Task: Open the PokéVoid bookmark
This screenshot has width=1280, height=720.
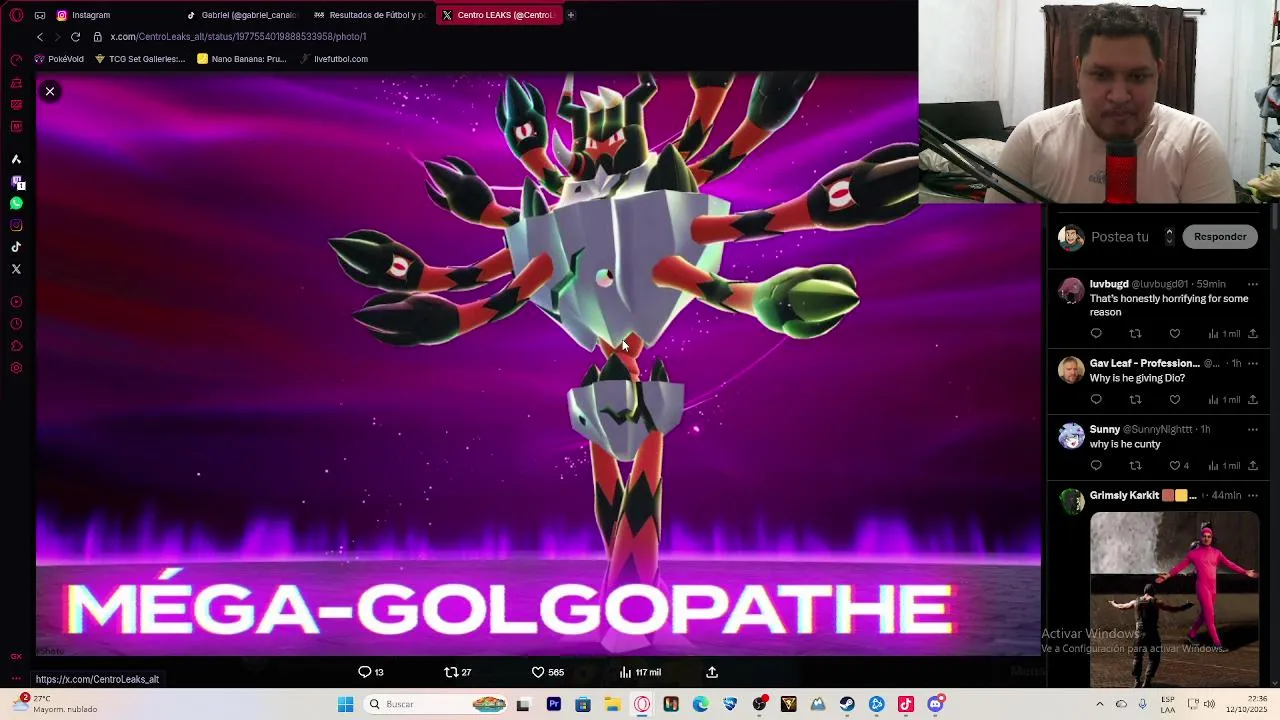Action: pos(59,59)
